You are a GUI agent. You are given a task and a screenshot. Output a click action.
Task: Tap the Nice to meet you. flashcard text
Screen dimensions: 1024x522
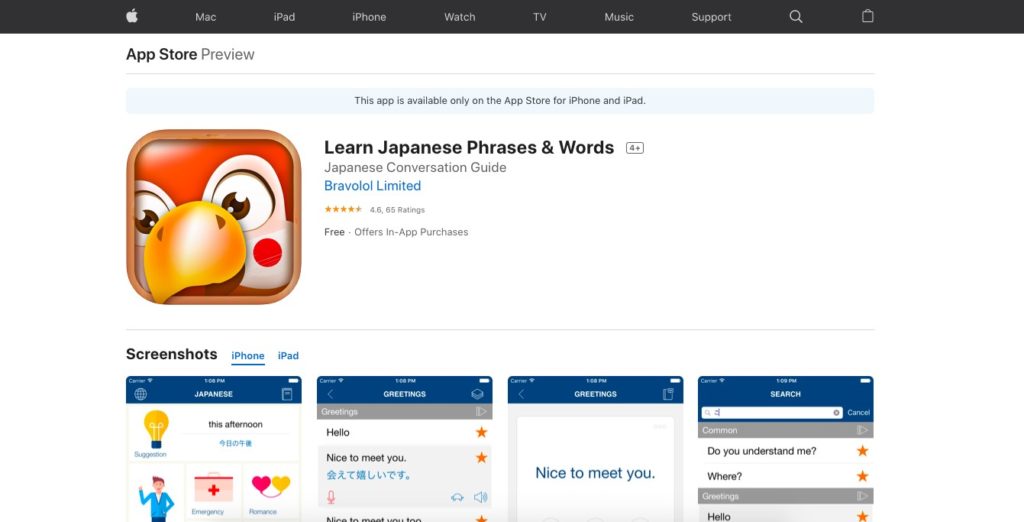pyautogui.click(x=595, y=473)
